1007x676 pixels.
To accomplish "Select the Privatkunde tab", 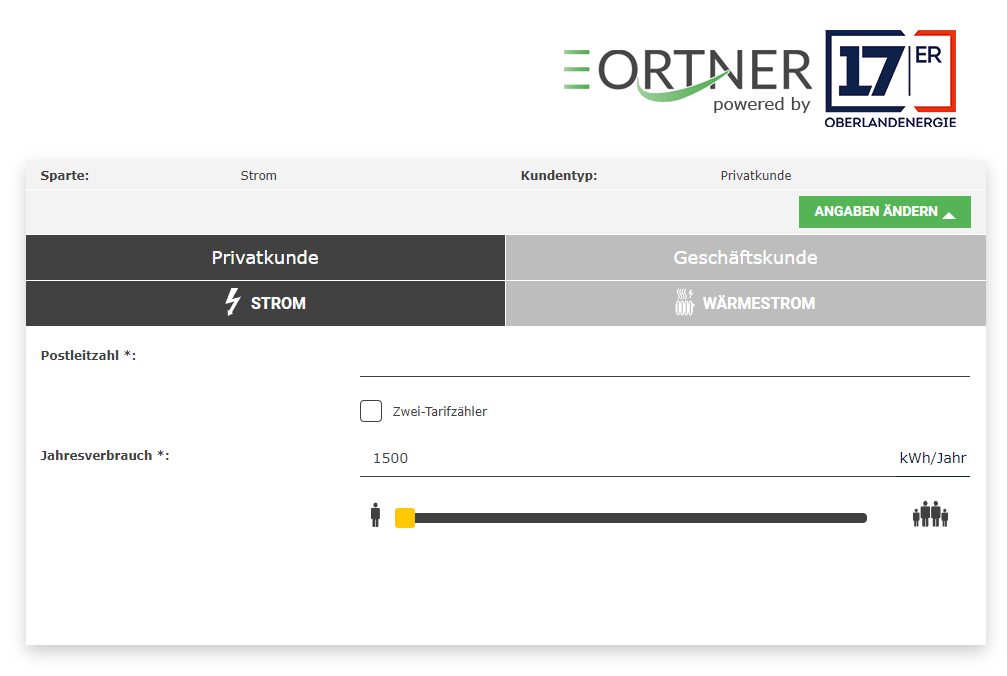I will pos(265,258).
